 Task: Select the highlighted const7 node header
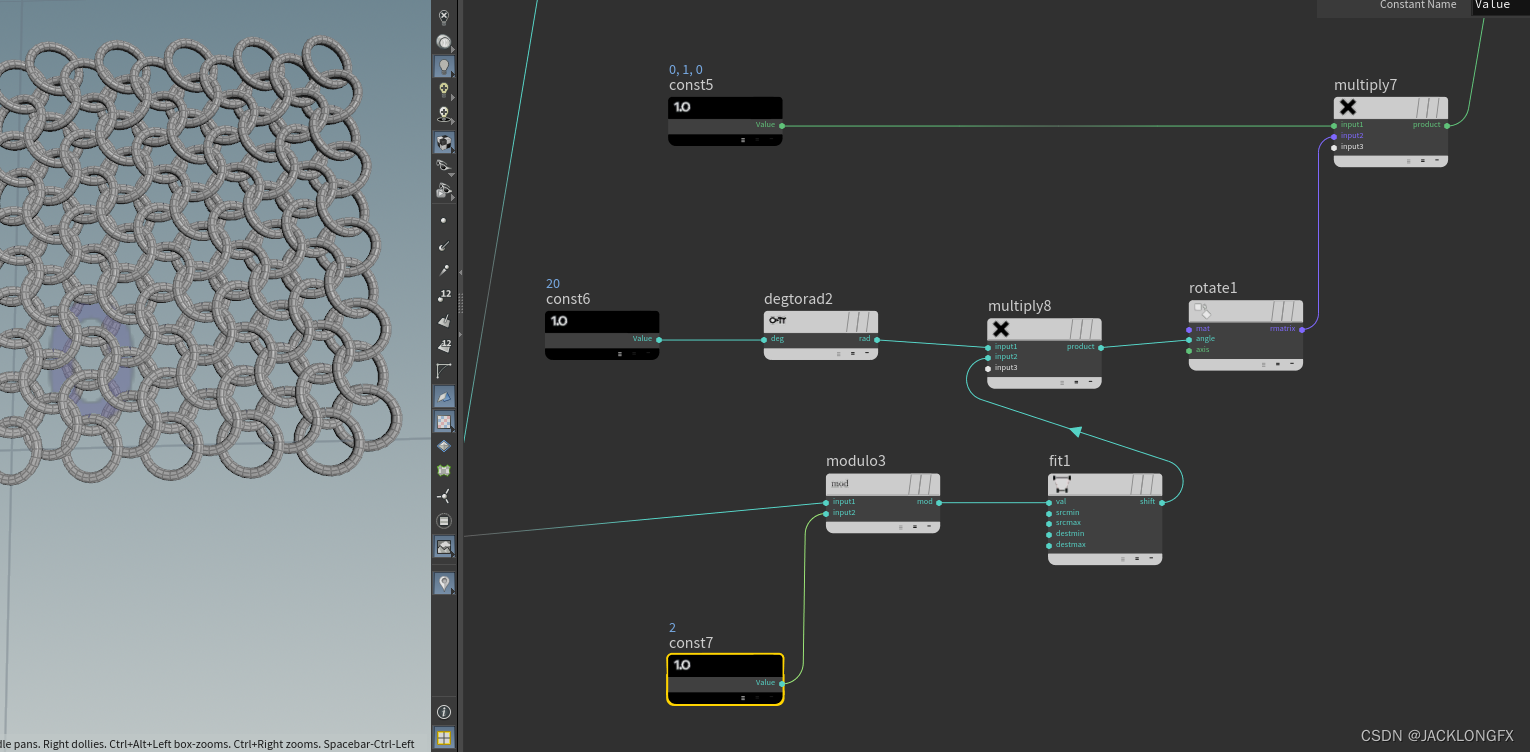click(x=725, y=665)
